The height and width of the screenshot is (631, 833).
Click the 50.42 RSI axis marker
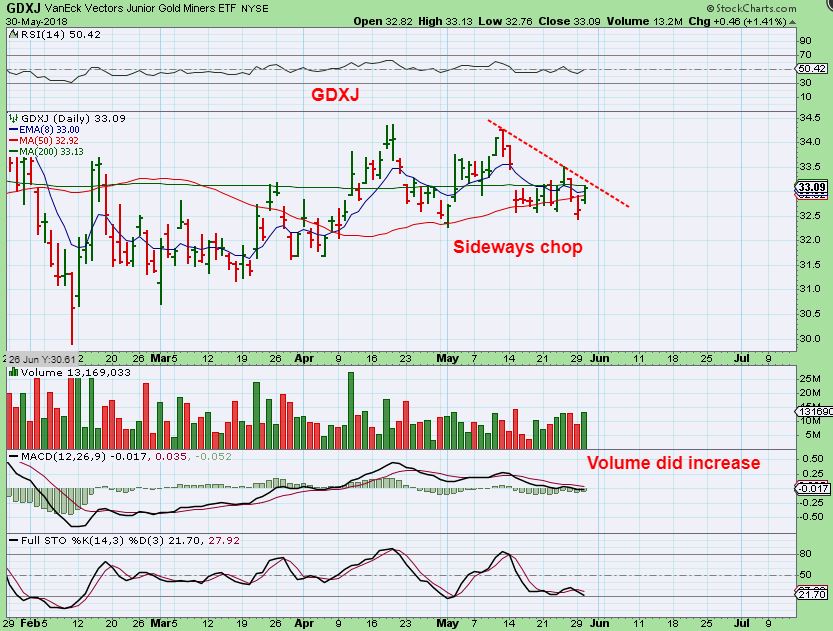pyautogui.click(x=811, y=69)
